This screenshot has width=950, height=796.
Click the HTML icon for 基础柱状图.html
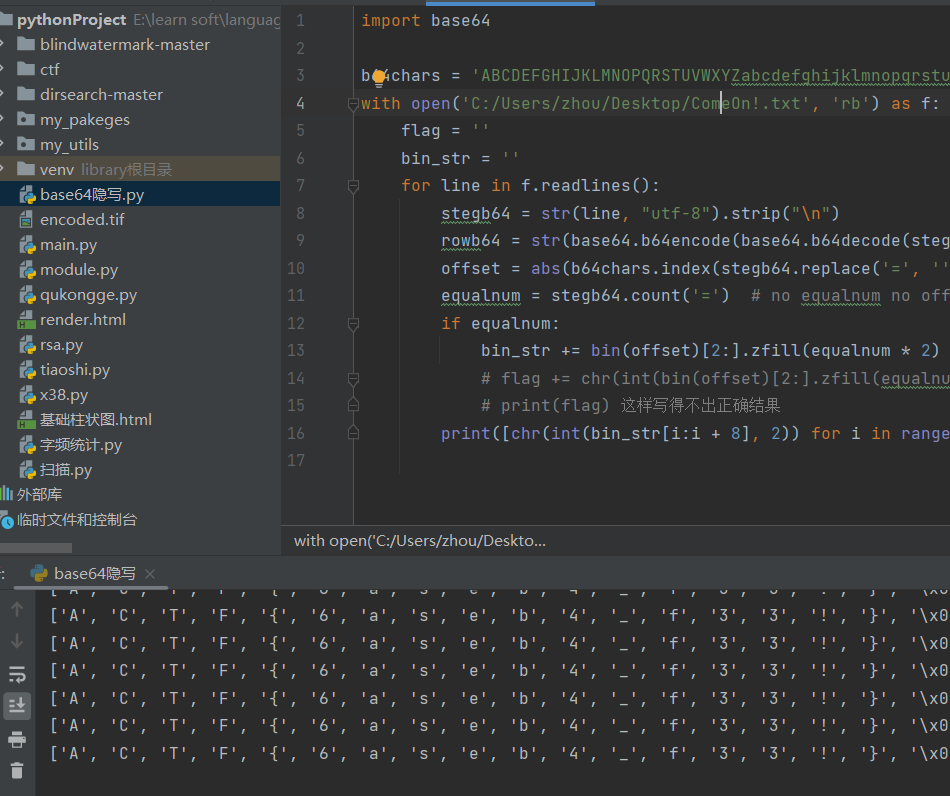(x=26, y=420)
